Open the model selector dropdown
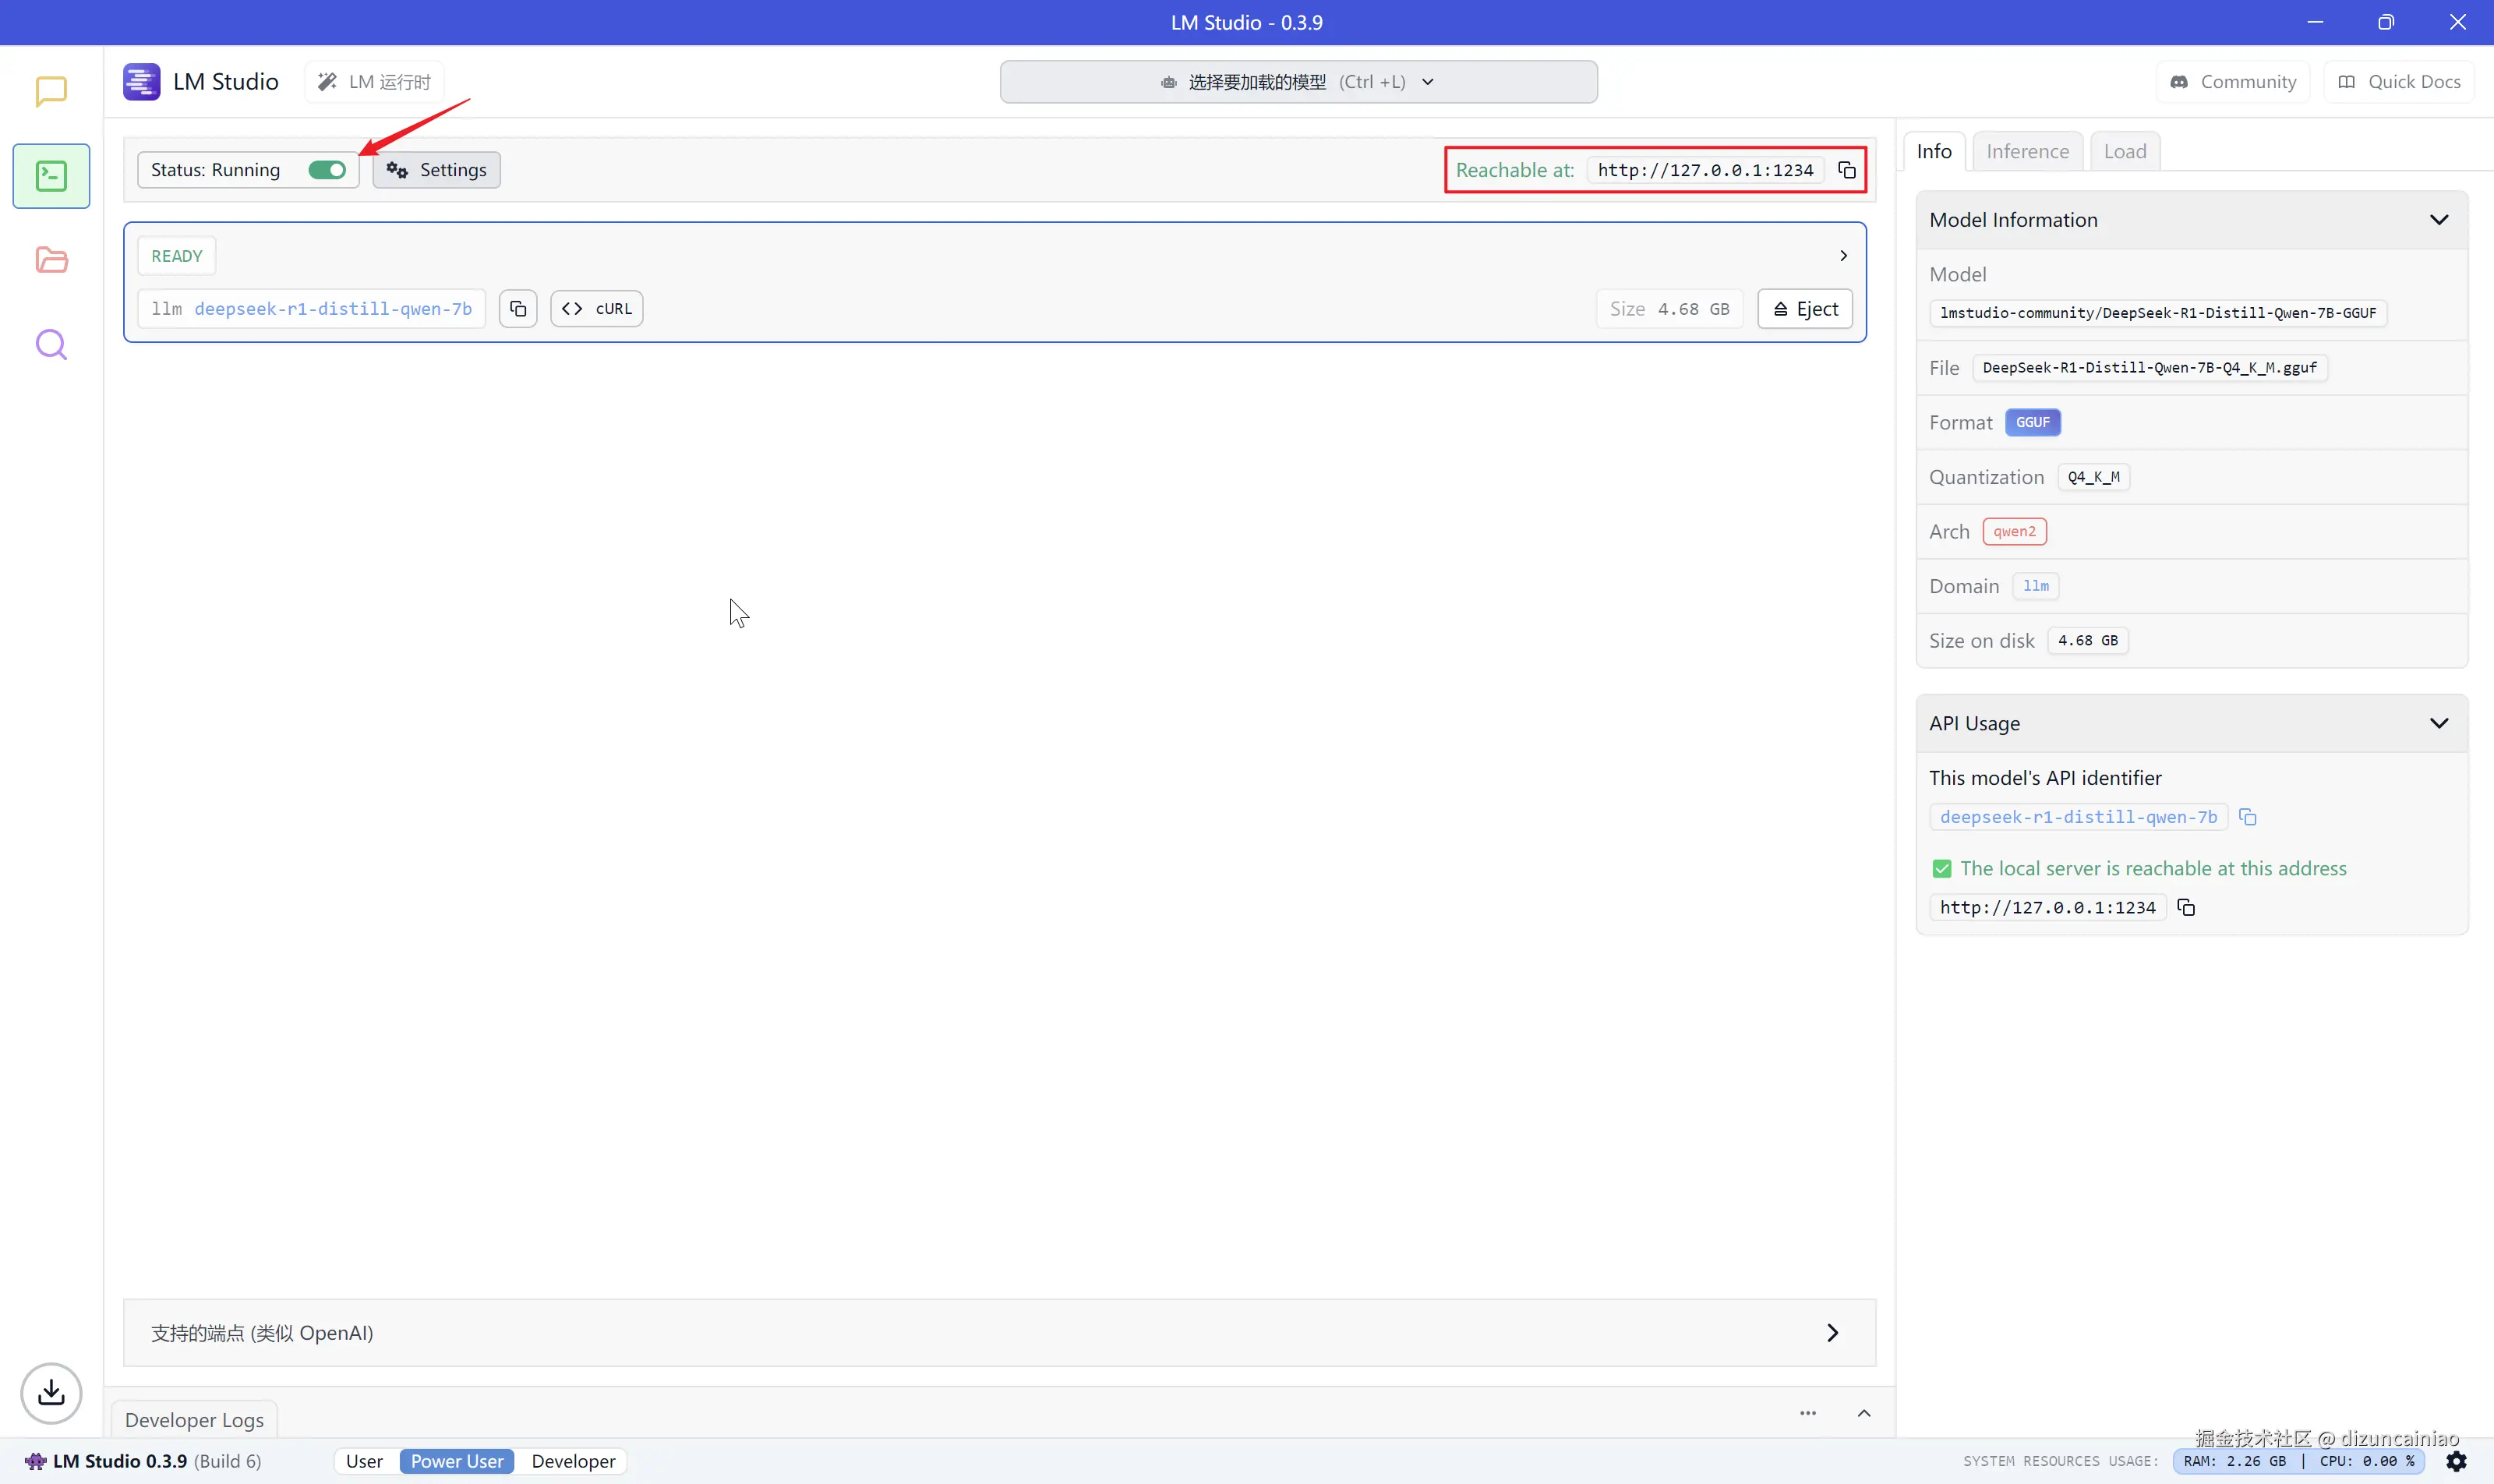The height and width of the screenshot is (1484, 2494). 1298,82
